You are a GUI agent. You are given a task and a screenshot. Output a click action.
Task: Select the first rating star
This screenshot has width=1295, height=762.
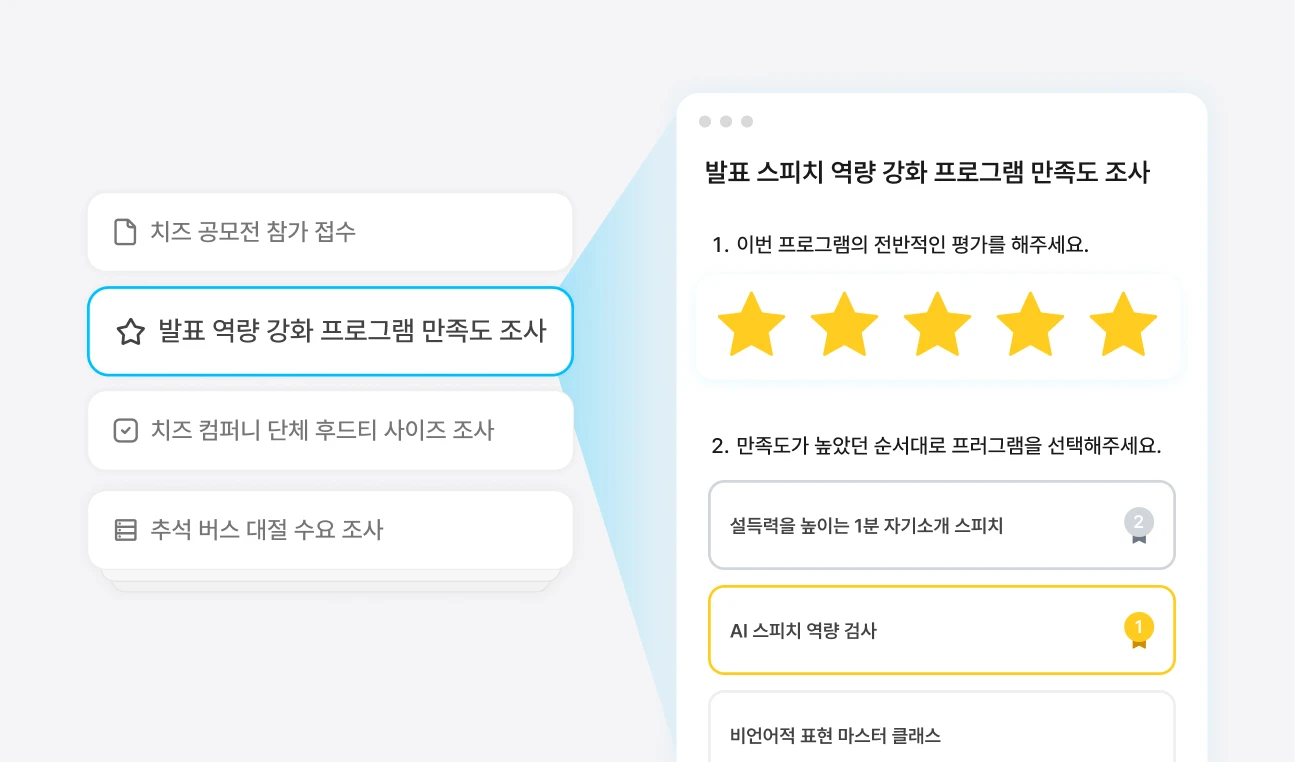(x=752, y=324)
